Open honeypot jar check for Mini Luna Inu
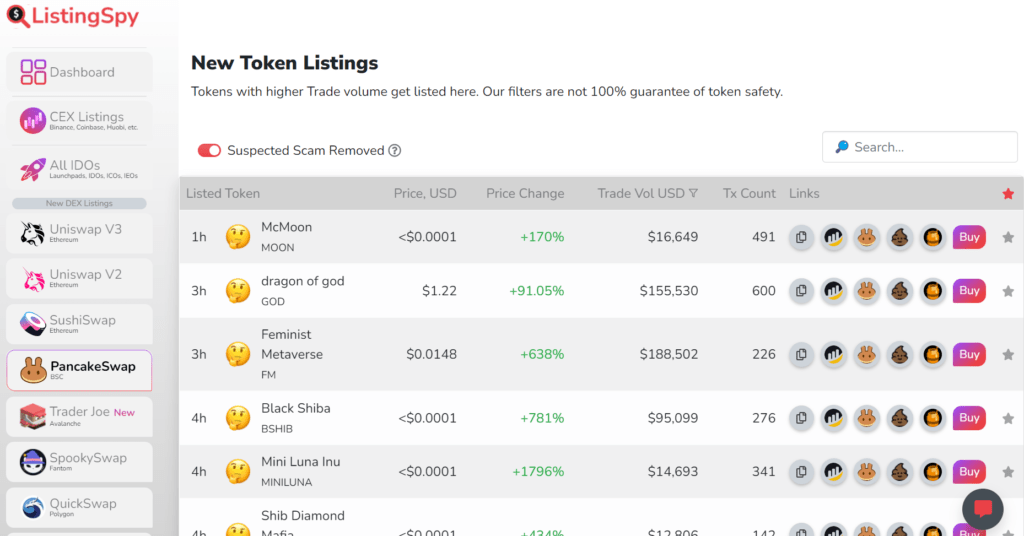1024x536 pixels. pyautogui.click(x=933, y=471)
